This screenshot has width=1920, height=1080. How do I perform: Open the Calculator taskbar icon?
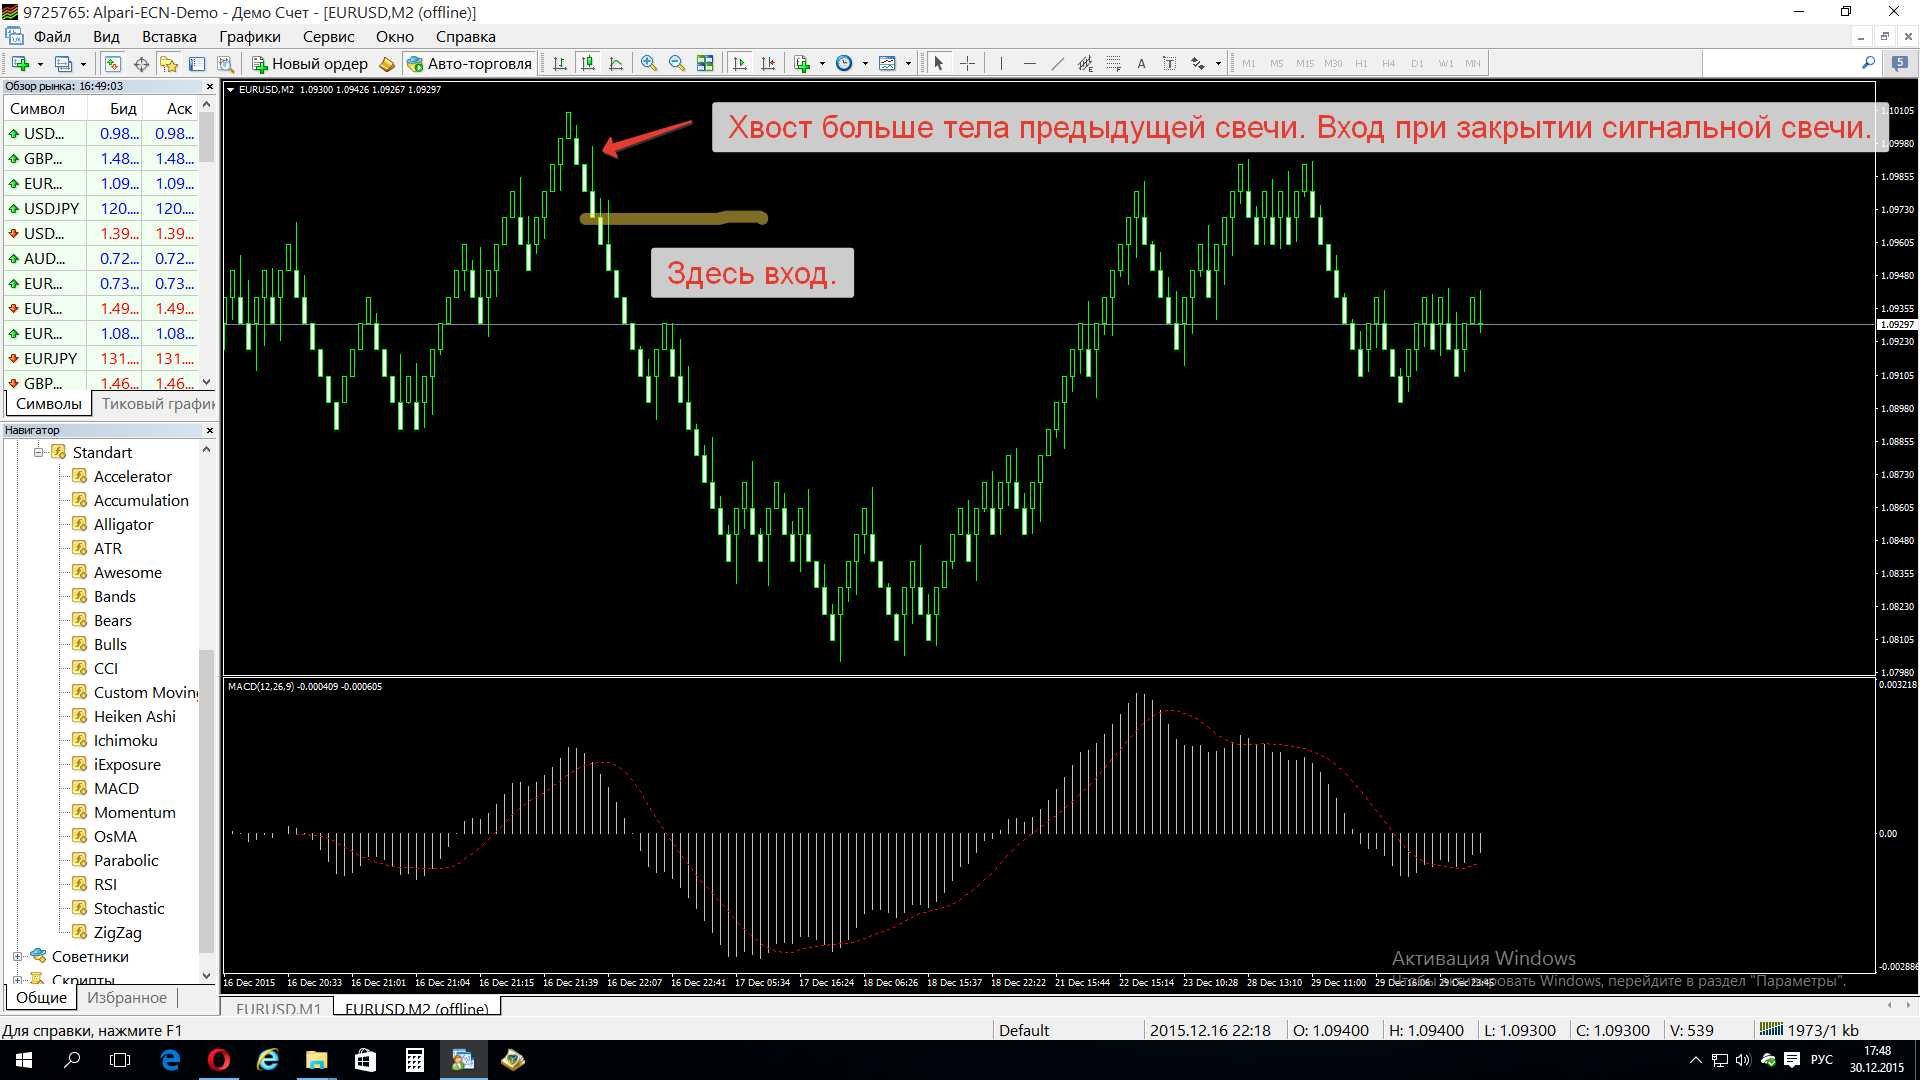(x=414, y=1060)
